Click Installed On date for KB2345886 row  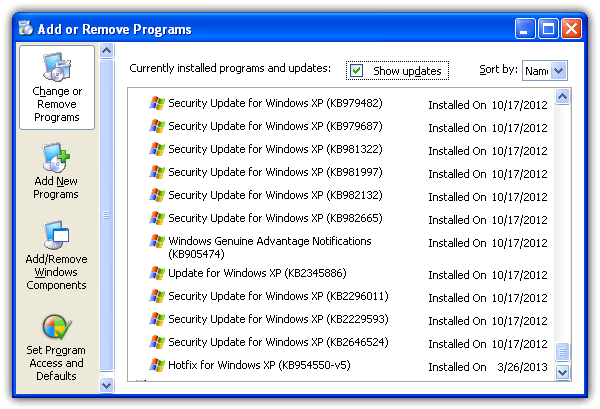pyautogui.click(x=519, y=275)
